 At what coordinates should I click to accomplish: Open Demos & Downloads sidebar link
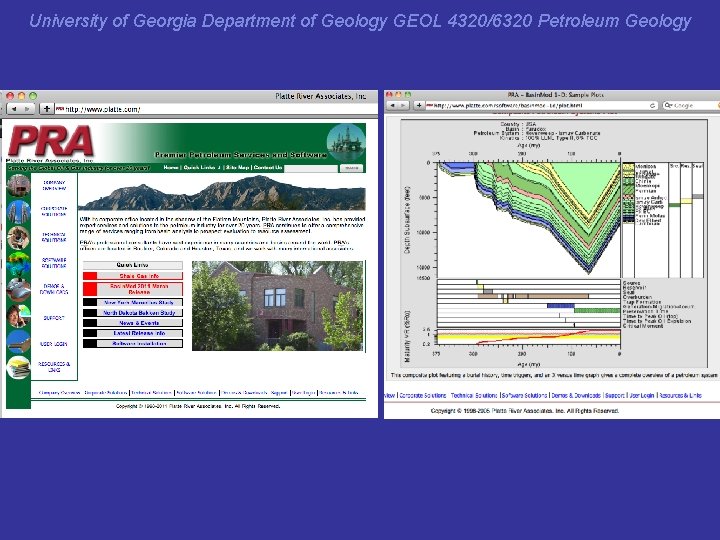[x=54, y=289]
